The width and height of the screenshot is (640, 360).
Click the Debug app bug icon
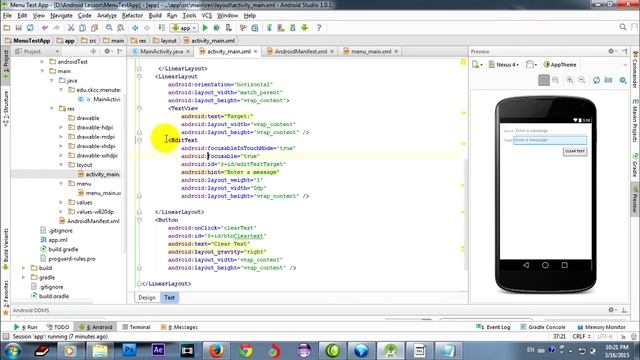[x=217, y=28]
